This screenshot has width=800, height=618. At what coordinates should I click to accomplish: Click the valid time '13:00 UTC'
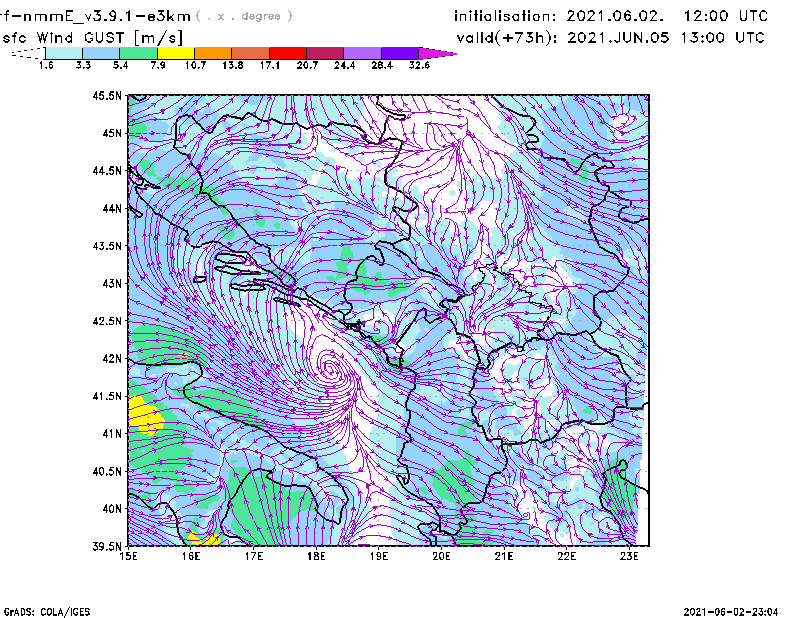[x=723, y=38]
